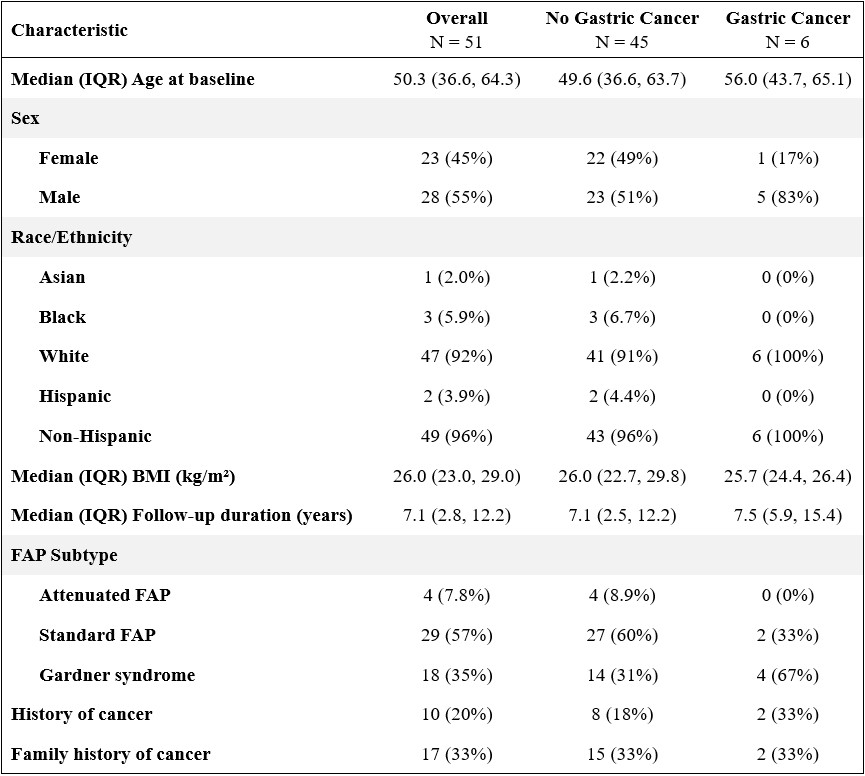Select the Gastric Cancer column header
Viewport: 865px width, 776px height.
pos(788,30)
